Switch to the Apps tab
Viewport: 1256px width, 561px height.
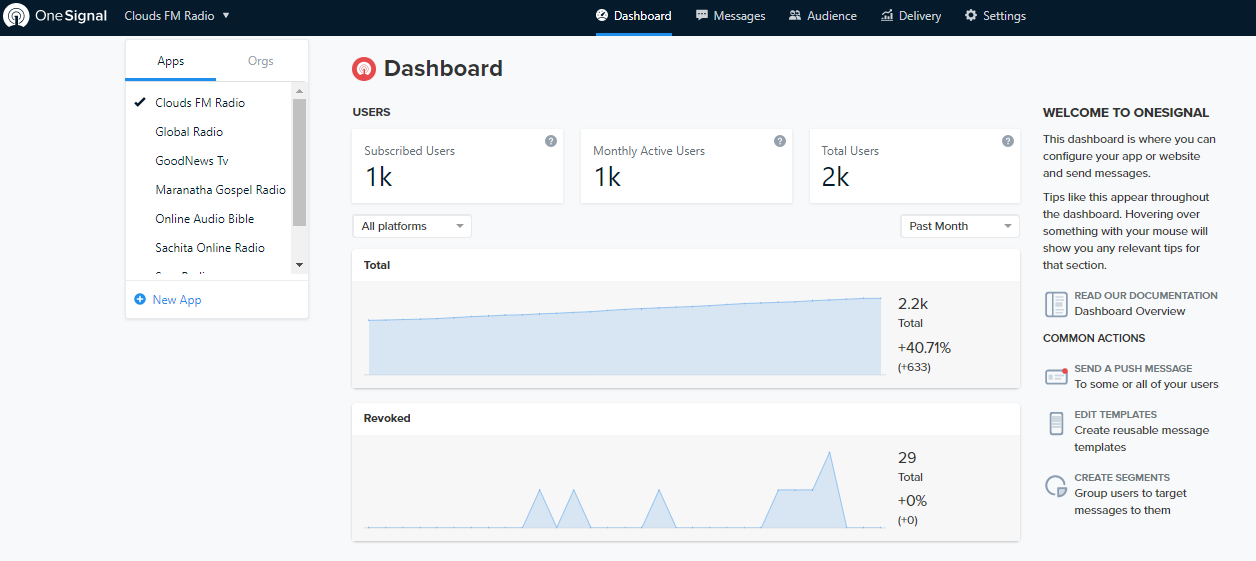171,61
